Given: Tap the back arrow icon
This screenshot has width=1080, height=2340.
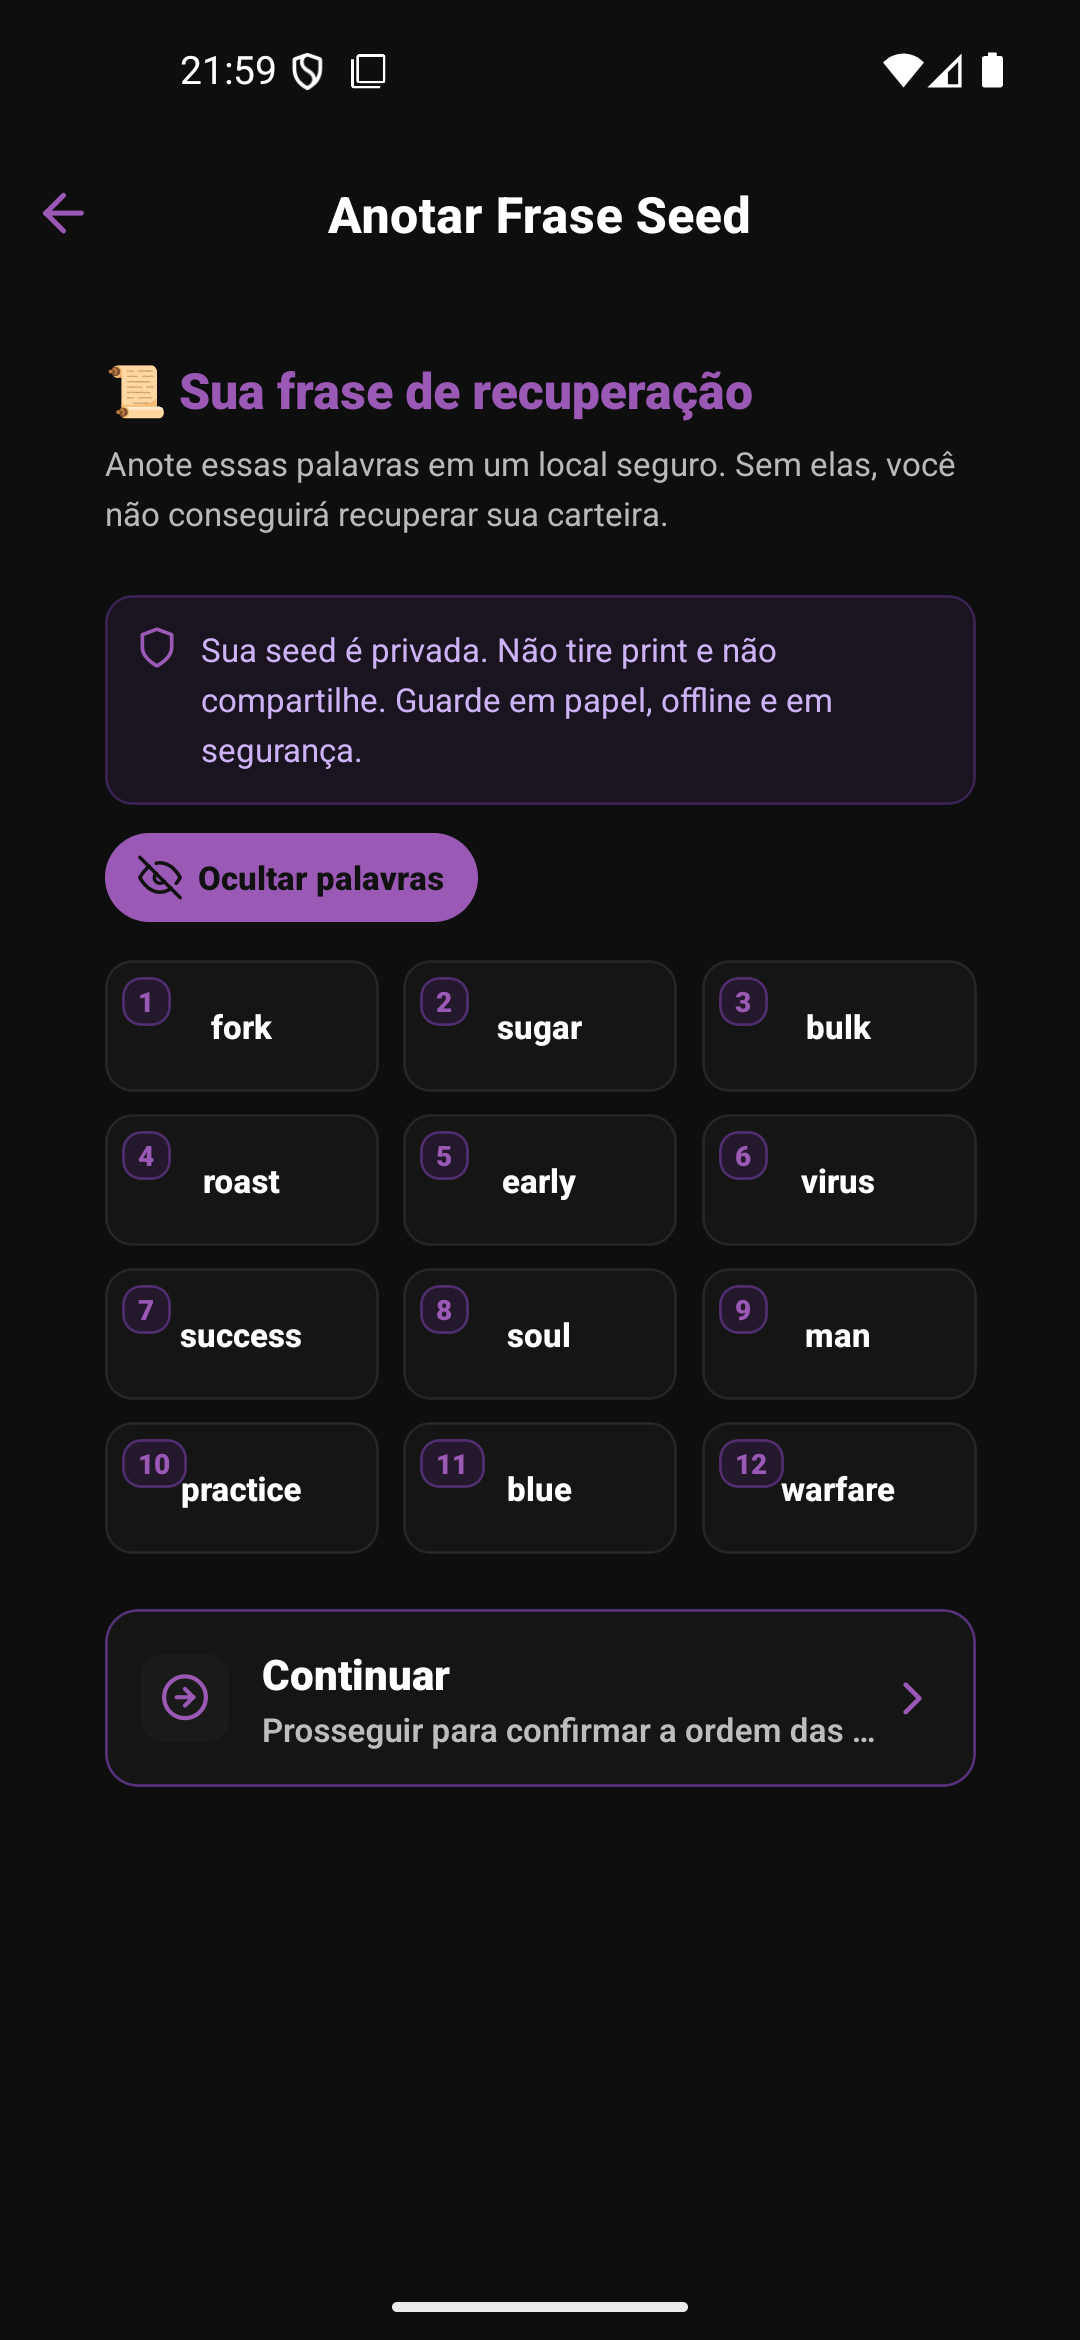Looking at the screenshot, I should pyautogui.click(x=63, y=213).
